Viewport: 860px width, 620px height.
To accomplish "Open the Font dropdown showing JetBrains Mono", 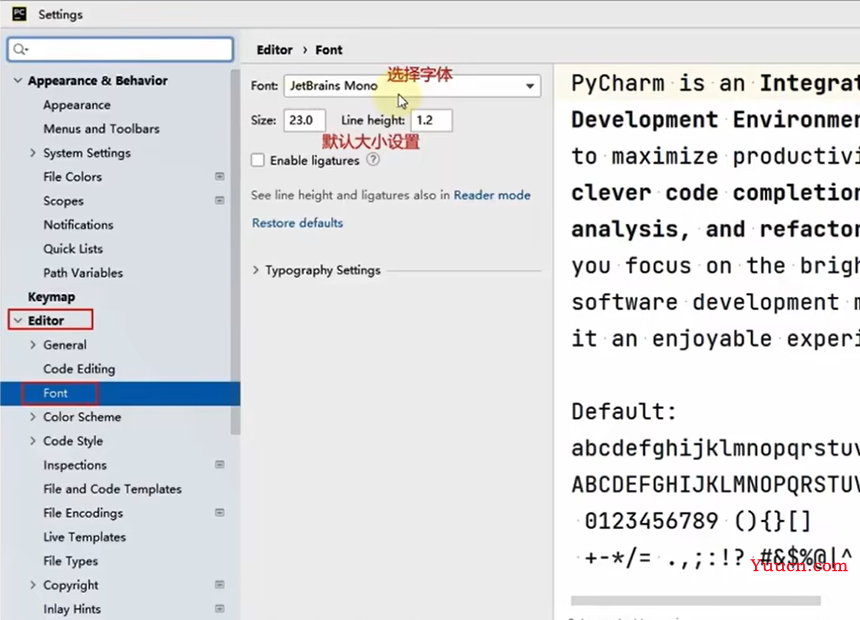I will point(412,86).
